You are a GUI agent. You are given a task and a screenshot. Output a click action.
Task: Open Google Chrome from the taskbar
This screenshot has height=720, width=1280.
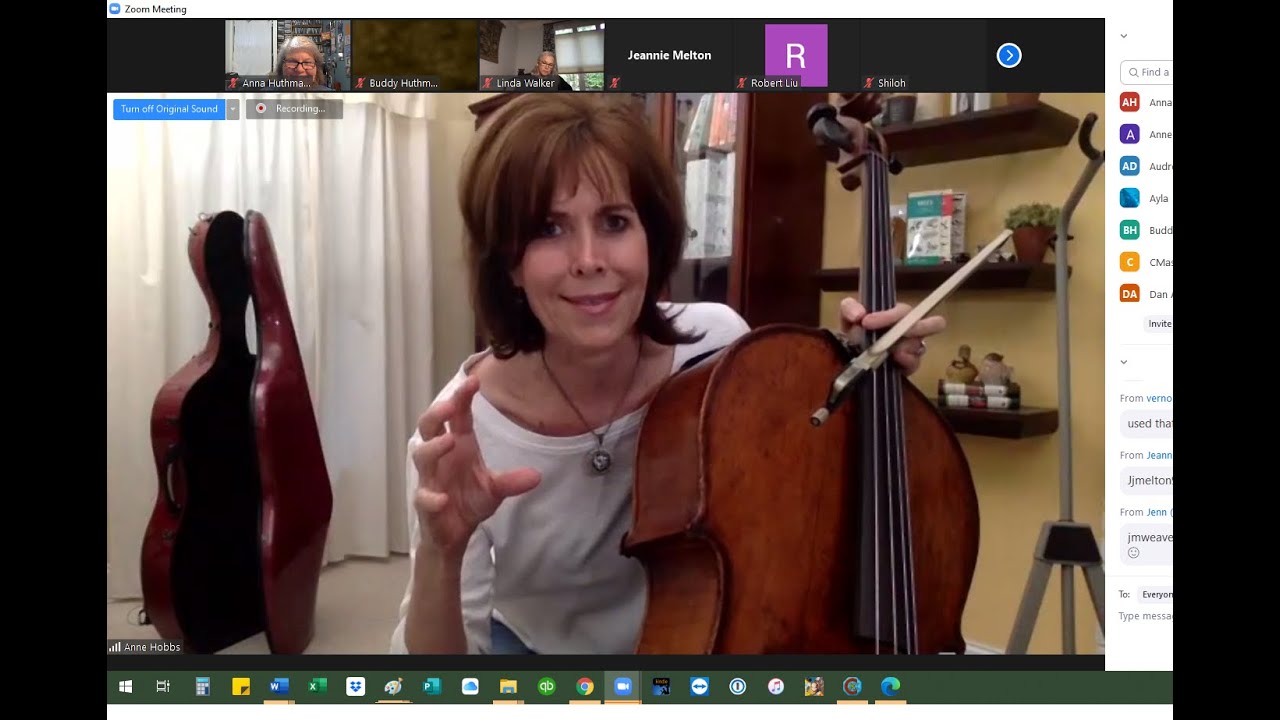coord(585,686)
